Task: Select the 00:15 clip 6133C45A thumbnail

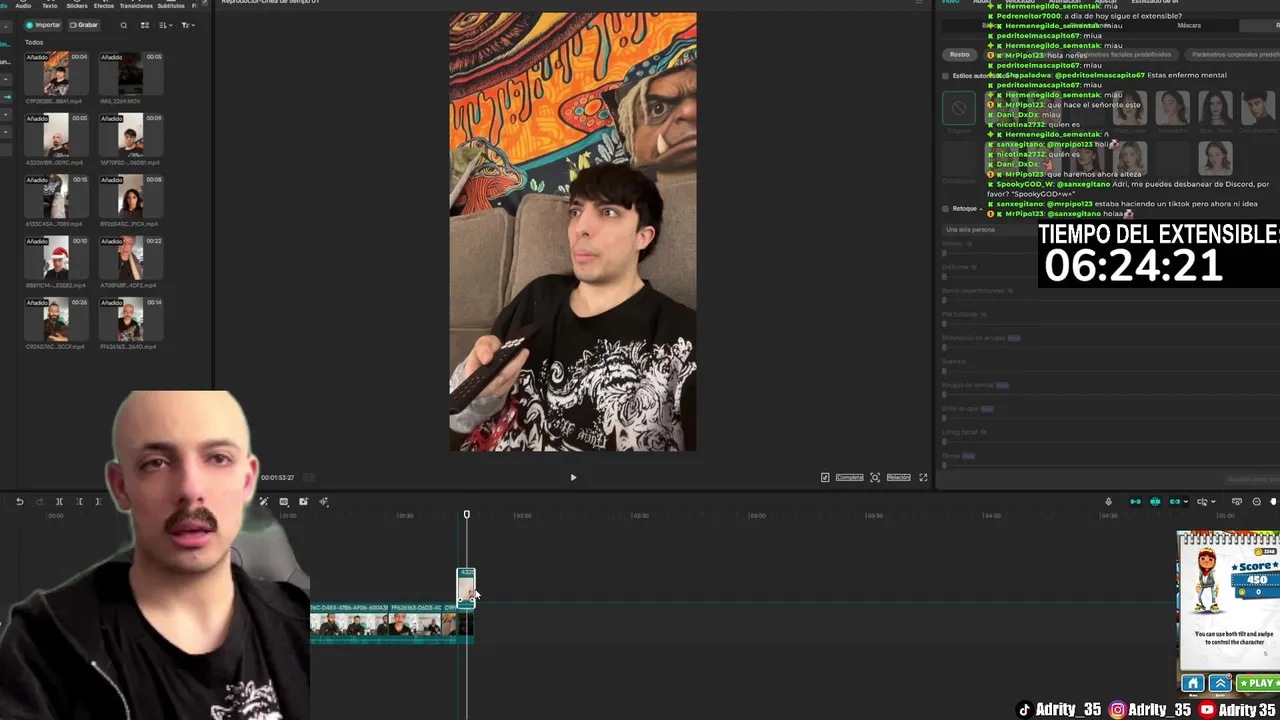Action: click(x=56, y=197)
